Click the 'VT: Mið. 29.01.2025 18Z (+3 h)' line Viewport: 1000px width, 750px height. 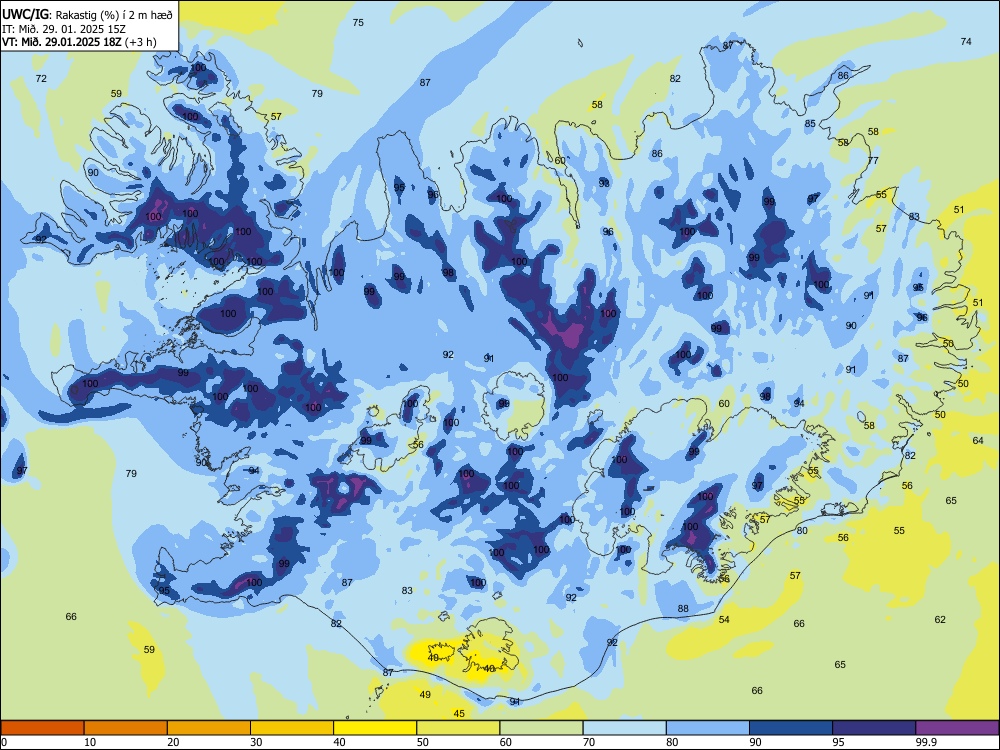tap(79, 42)
